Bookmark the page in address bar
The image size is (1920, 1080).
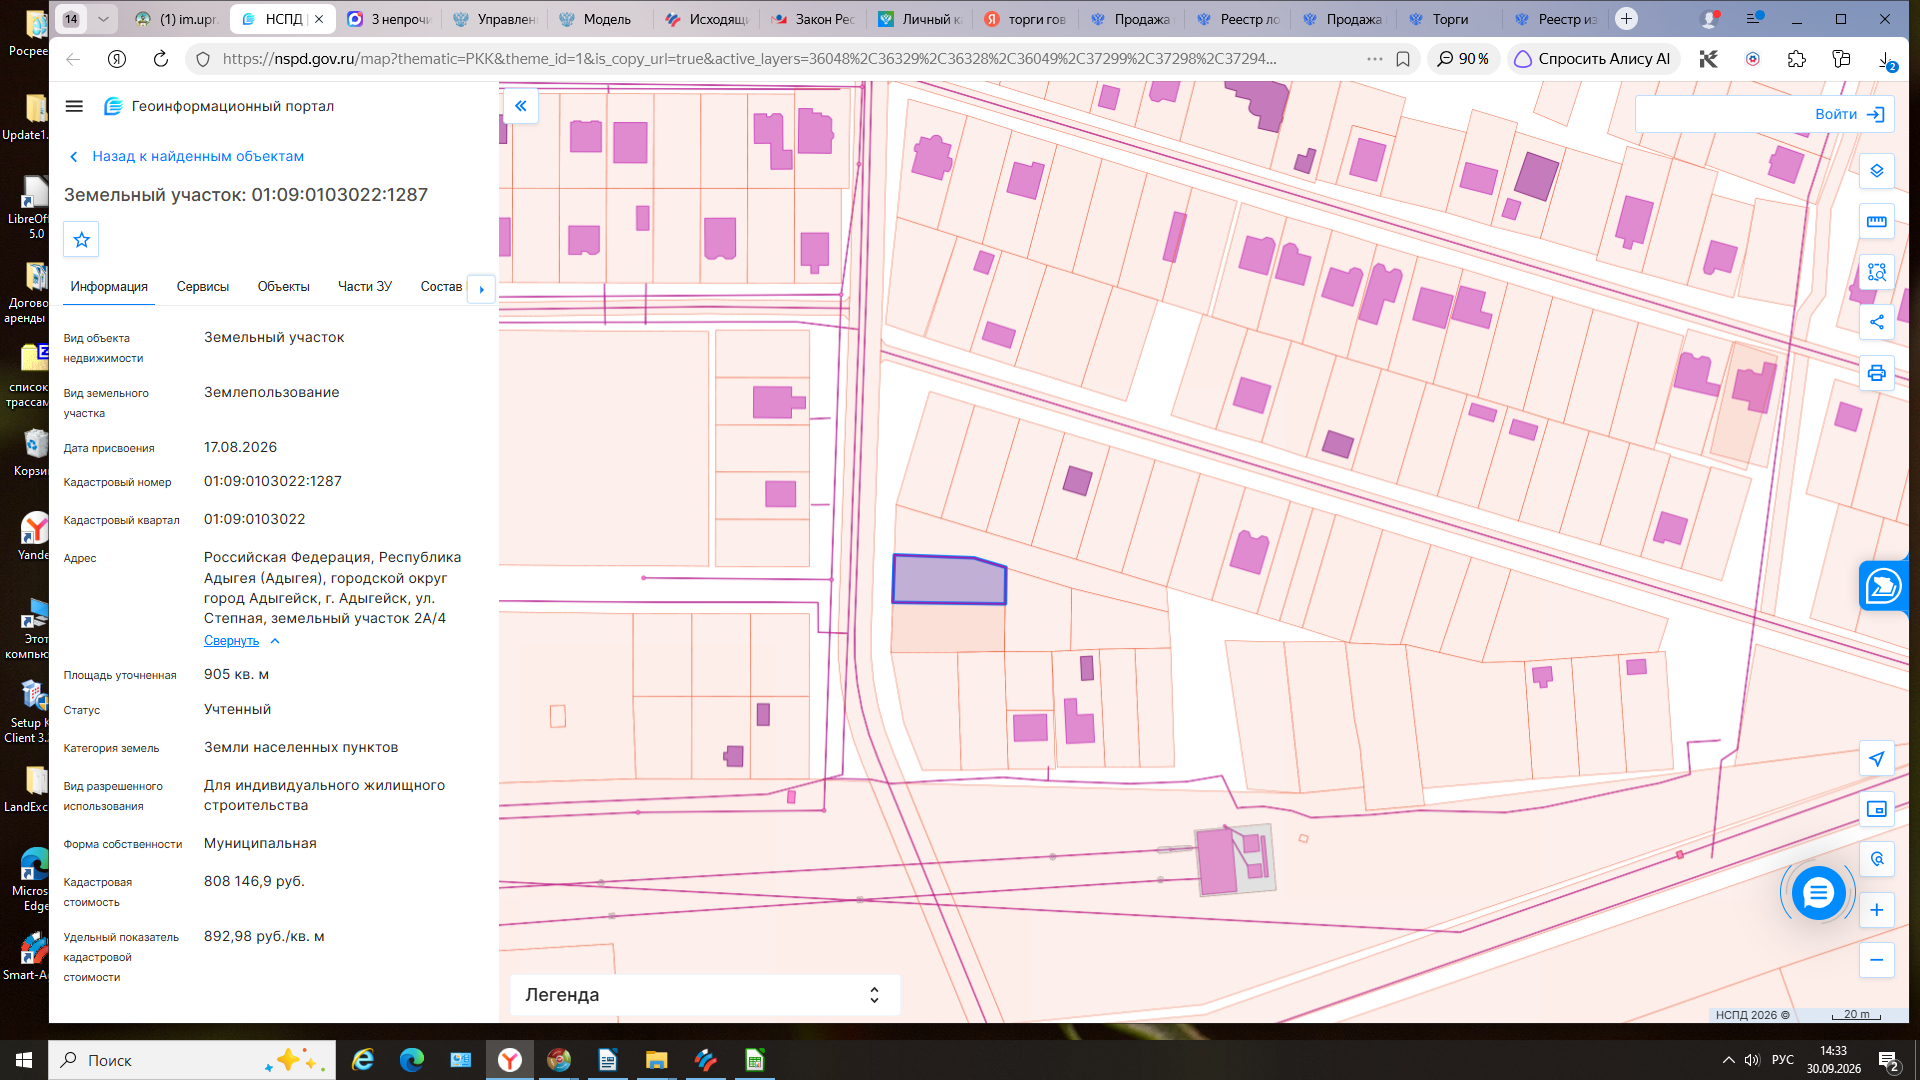click(x=1403, y=59)
